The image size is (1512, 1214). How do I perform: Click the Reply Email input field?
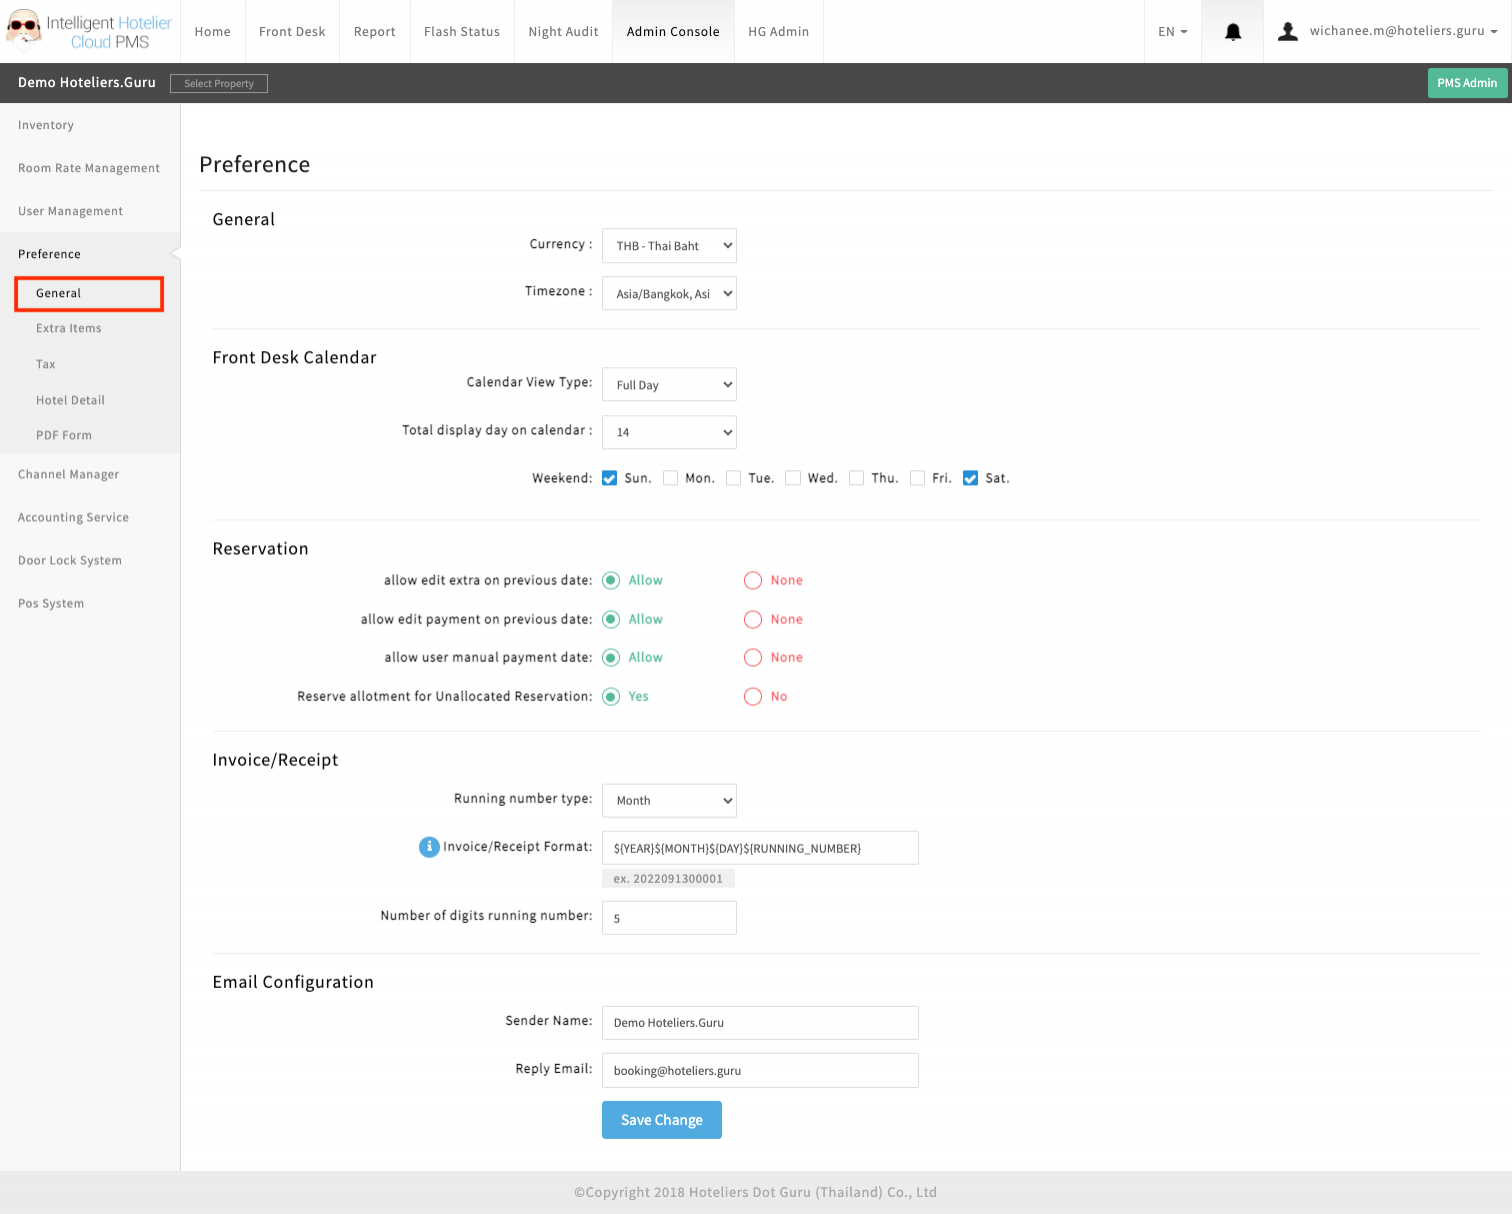760,1070
